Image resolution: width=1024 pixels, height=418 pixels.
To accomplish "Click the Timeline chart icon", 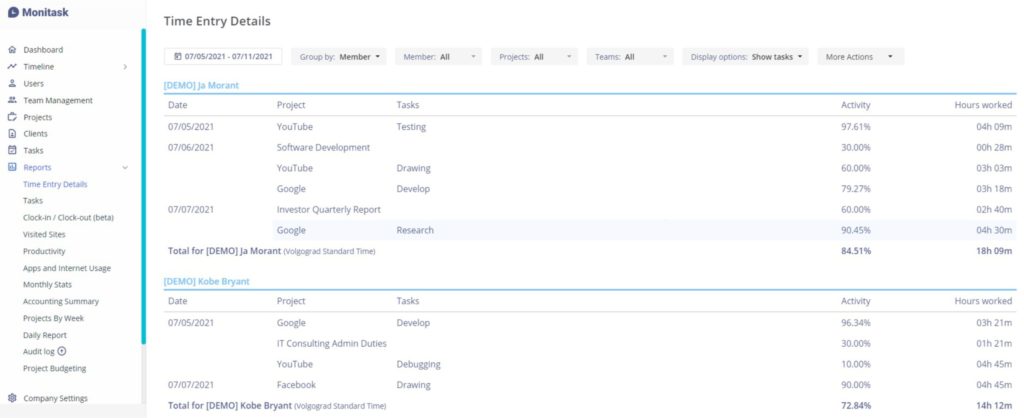I will [x=12, y=67].
